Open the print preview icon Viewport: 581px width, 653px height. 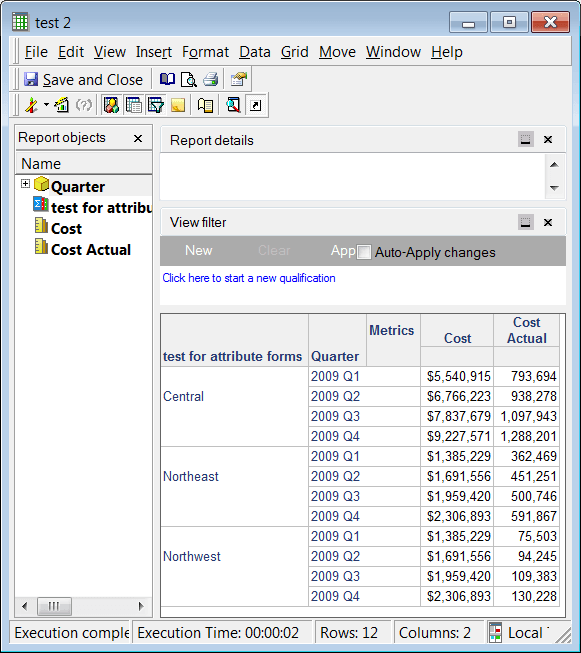pyautogui.click(x=189, y=79)
